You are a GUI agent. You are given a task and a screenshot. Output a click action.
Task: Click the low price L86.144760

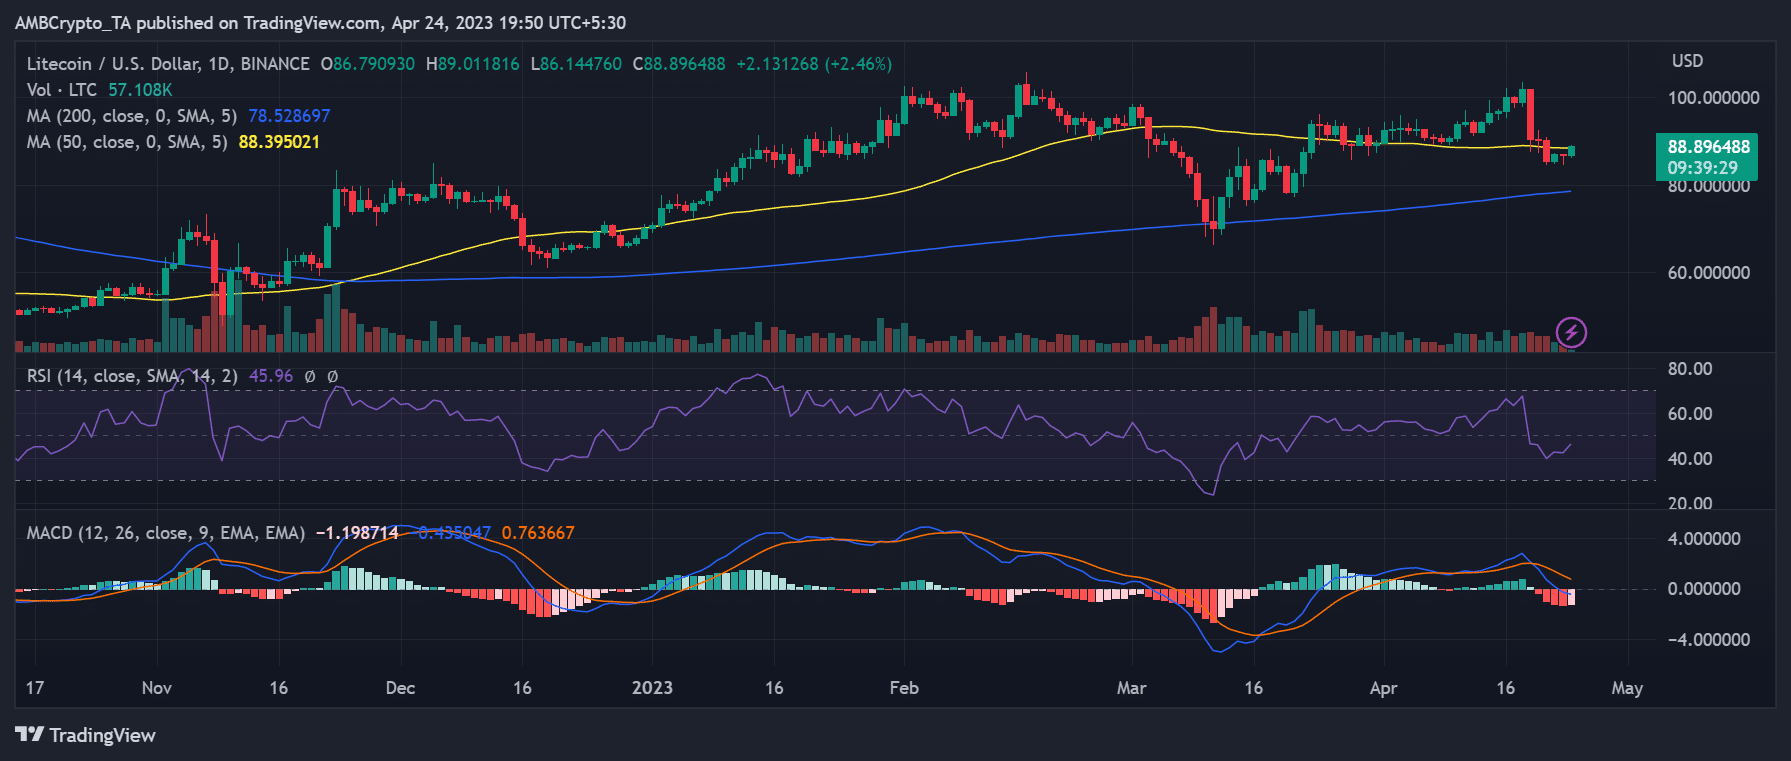(x=576, y=64)
